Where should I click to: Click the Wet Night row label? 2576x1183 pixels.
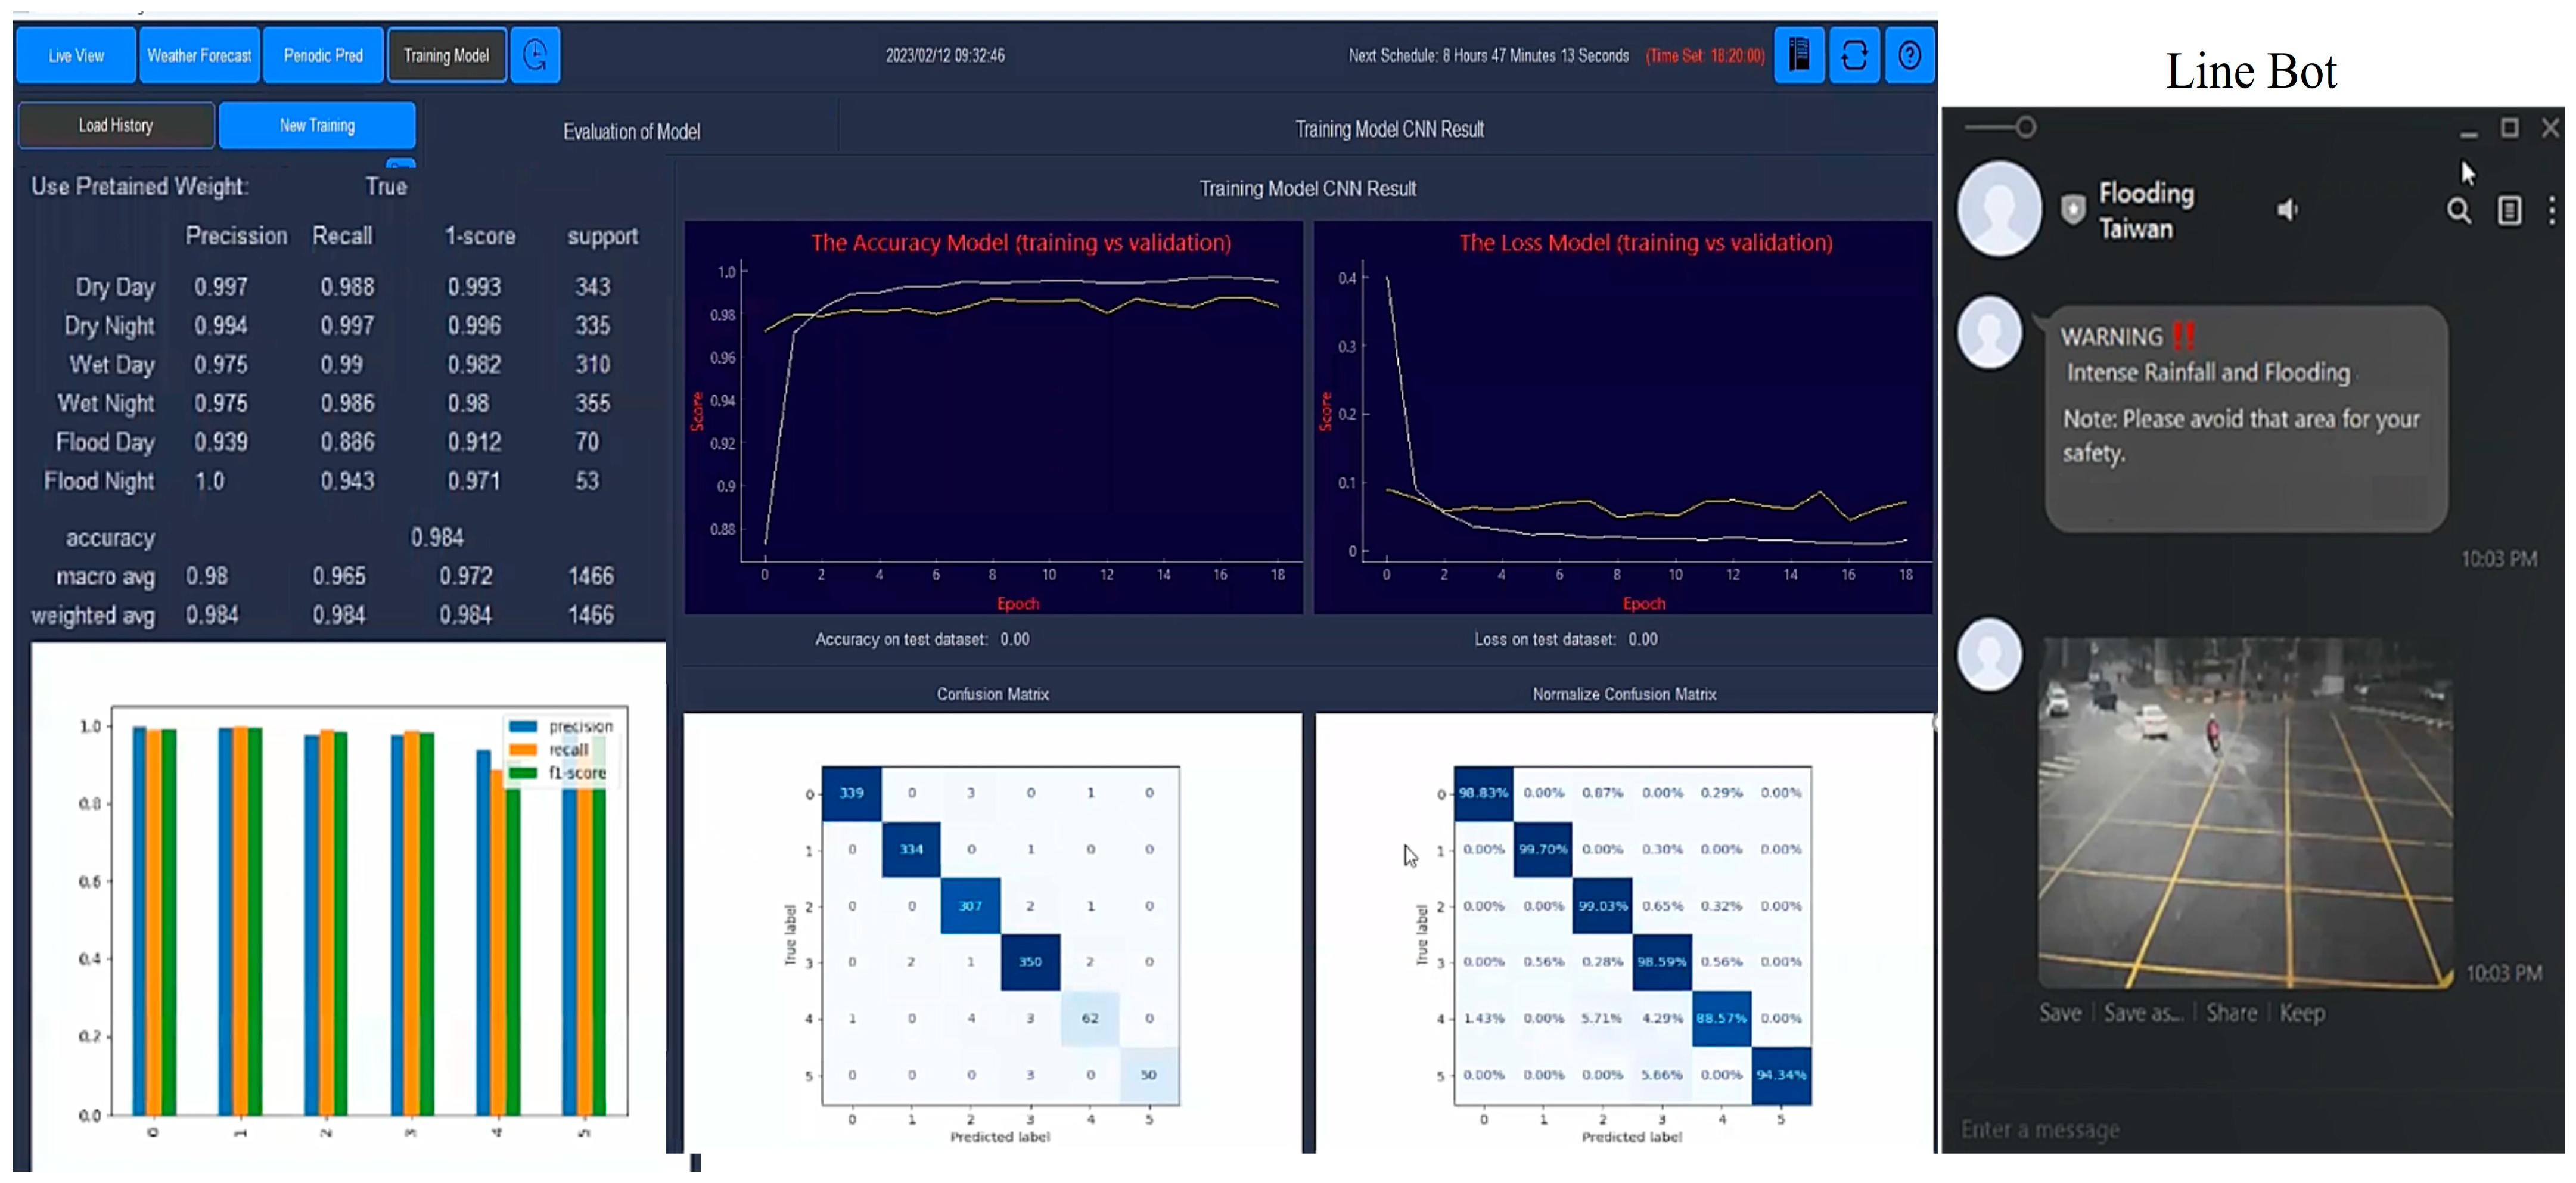click(106, 404)
